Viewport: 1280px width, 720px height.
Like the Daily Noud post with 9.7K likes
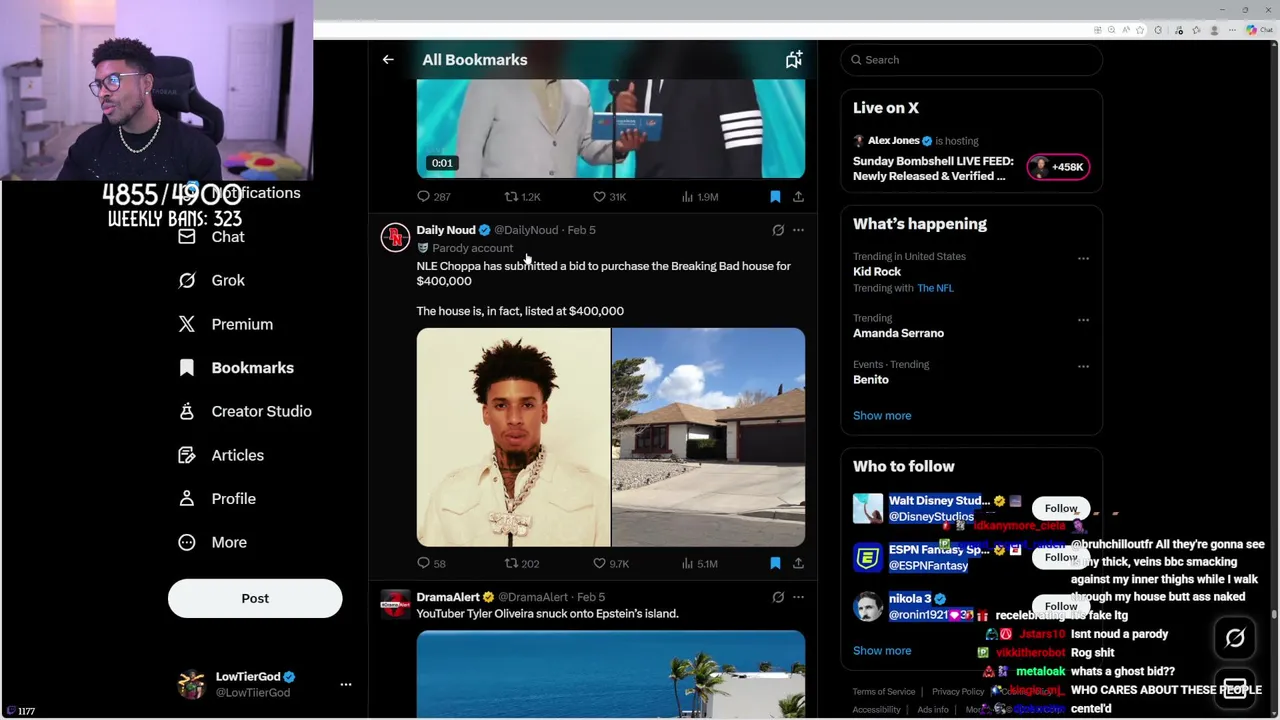click(610, 564)
